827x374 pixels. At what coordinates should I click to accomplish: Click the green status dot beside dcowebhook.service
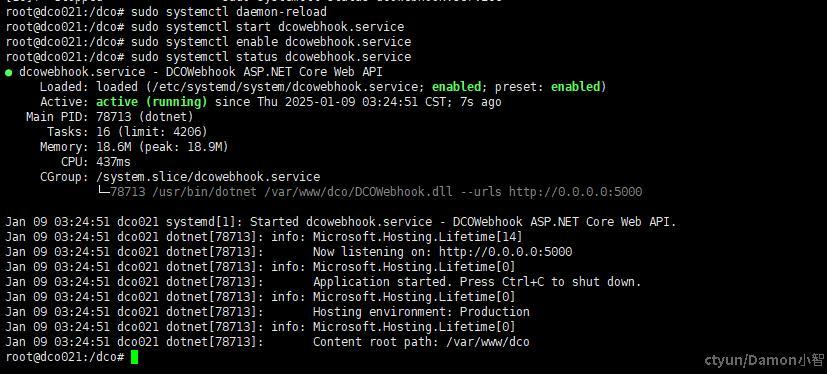point(8,73)
